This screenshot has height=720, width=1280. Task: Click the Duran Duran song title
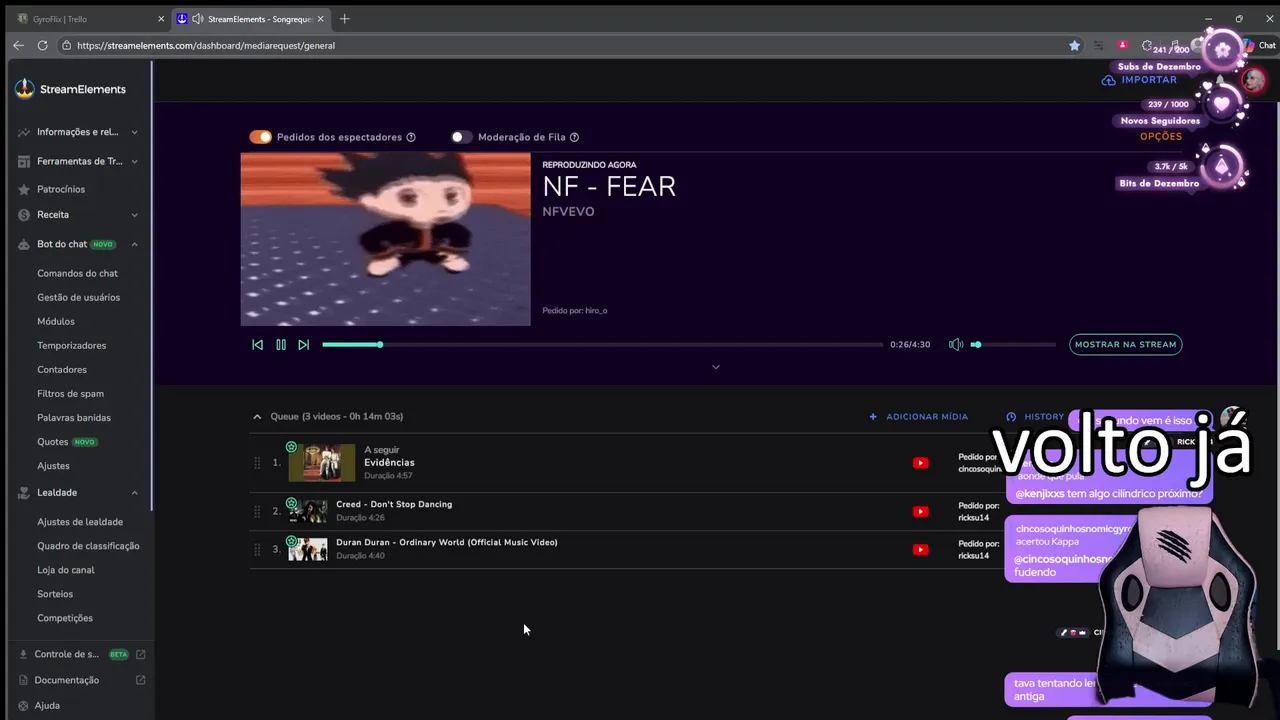coord(446,542)
